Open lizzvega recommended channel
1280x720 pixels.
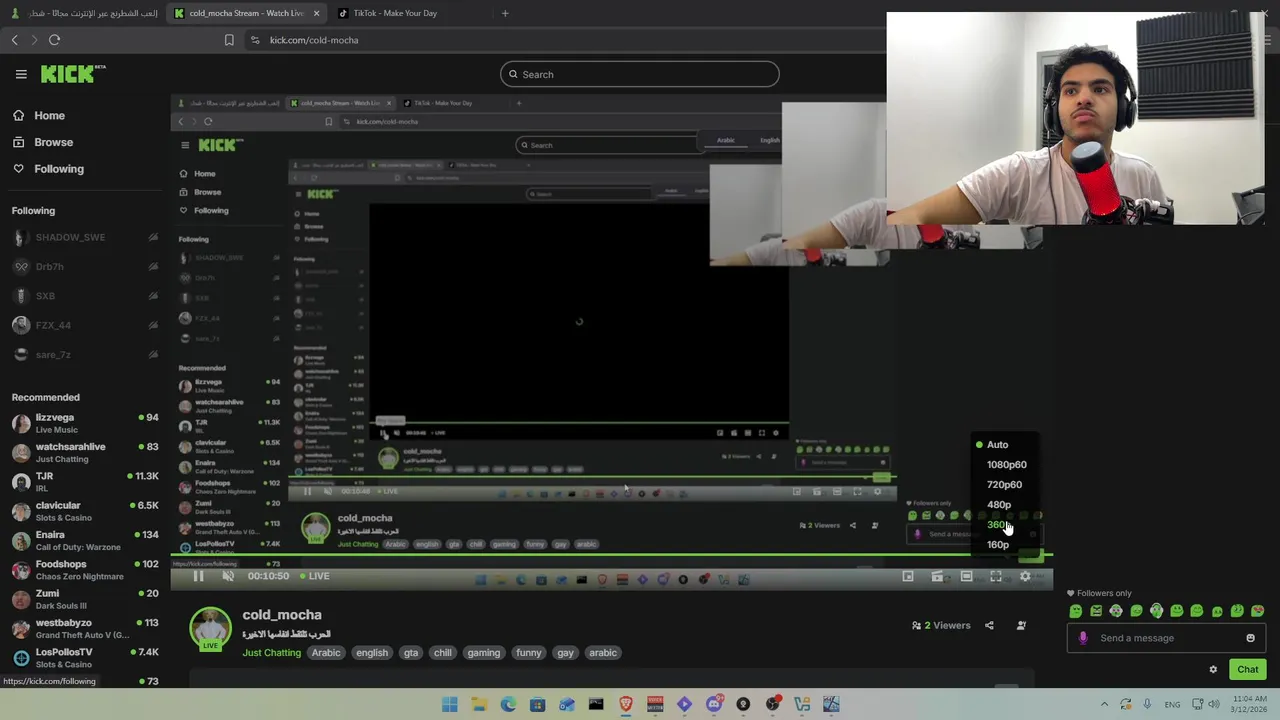point(85,423)
